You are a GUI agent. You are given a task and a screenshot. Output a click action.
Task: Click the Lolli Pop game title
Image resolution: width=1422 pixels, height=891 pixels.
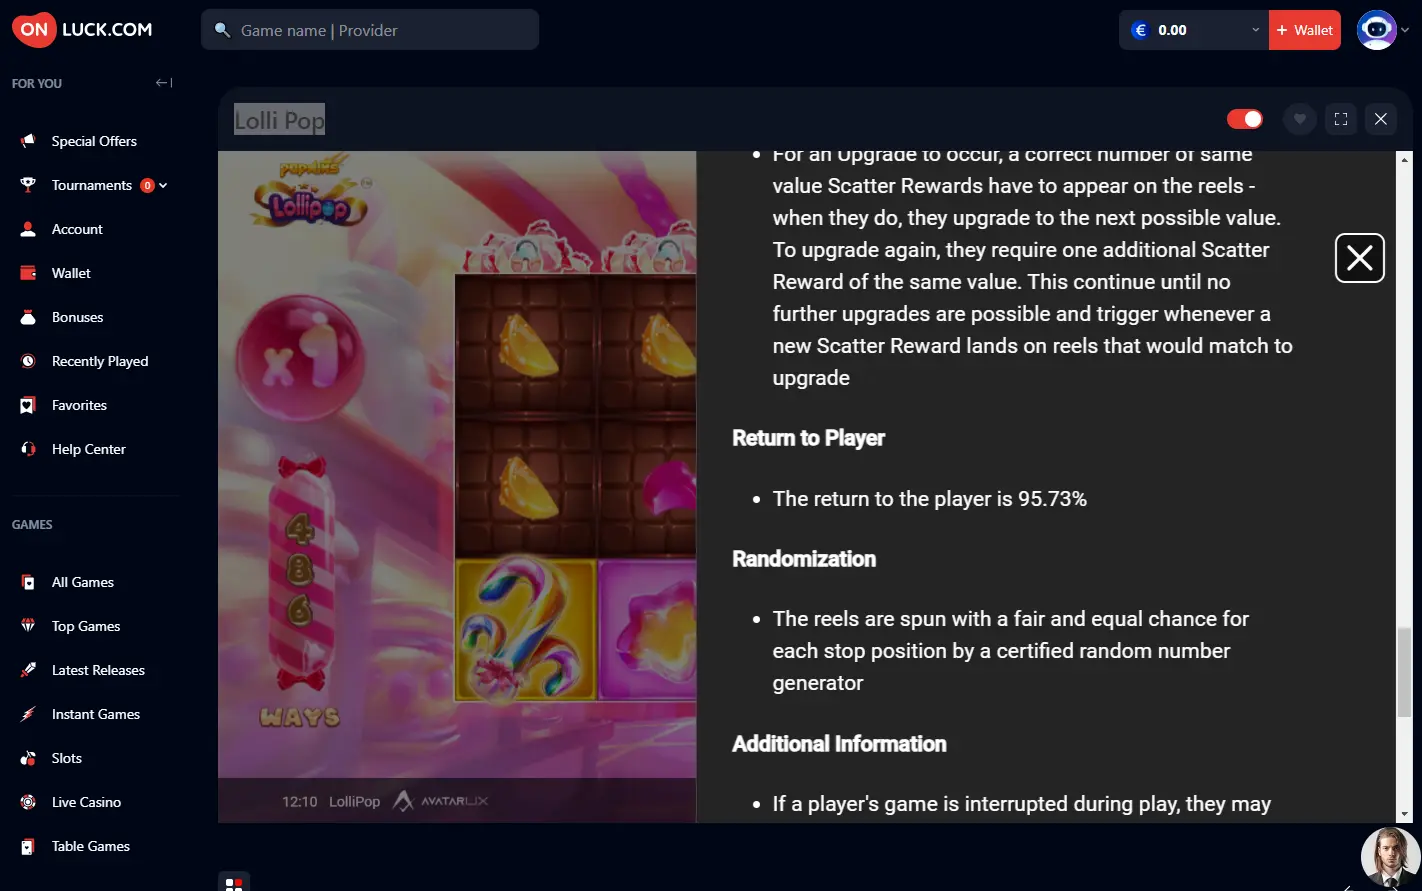pyautogui.click(x=280, y=121)
